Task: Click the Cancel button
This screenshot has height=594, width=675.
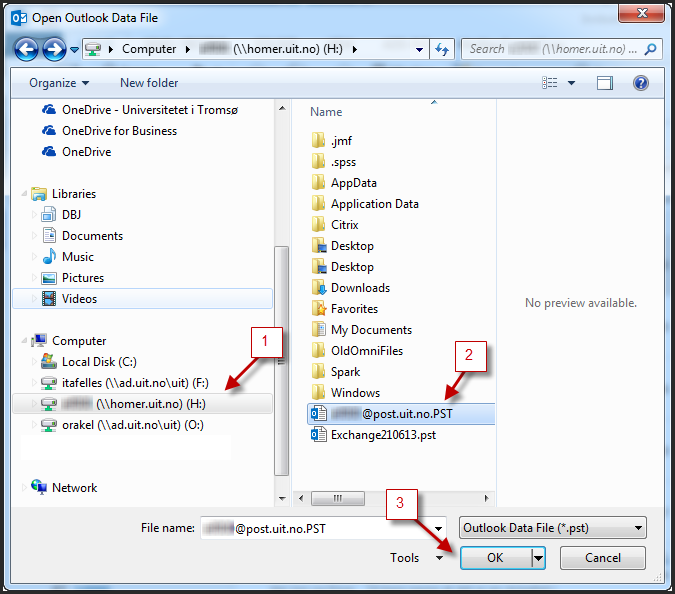Action: tap(603, 558)
